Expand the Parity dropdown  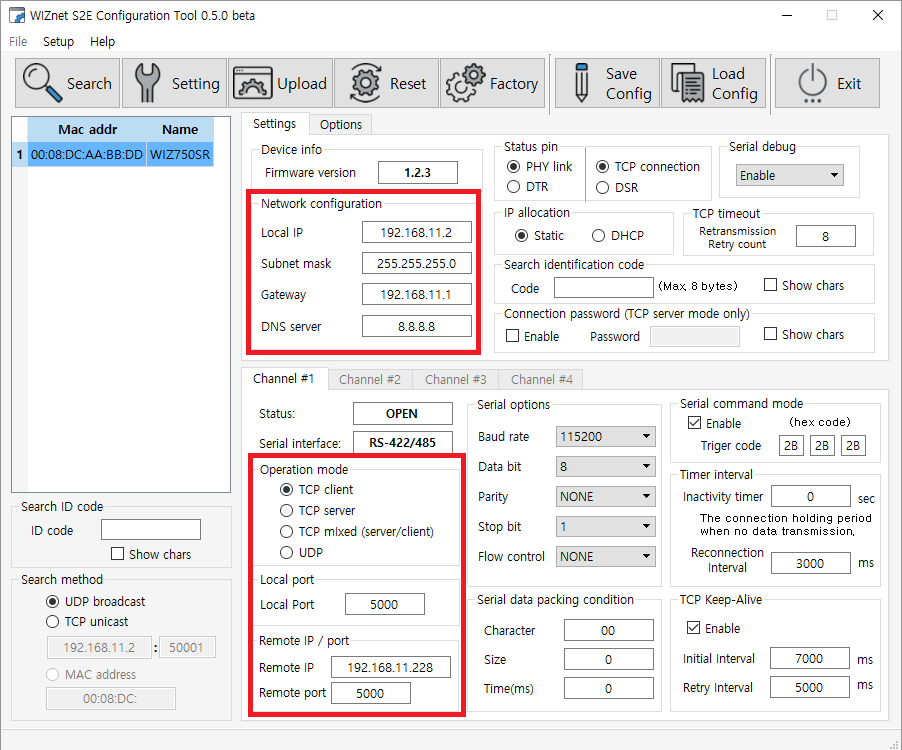605,496
